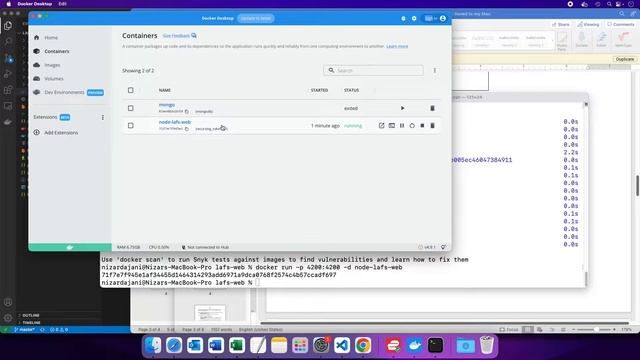
Task: Check the node-lafs-web container checkbox
Action: [131, 126]
